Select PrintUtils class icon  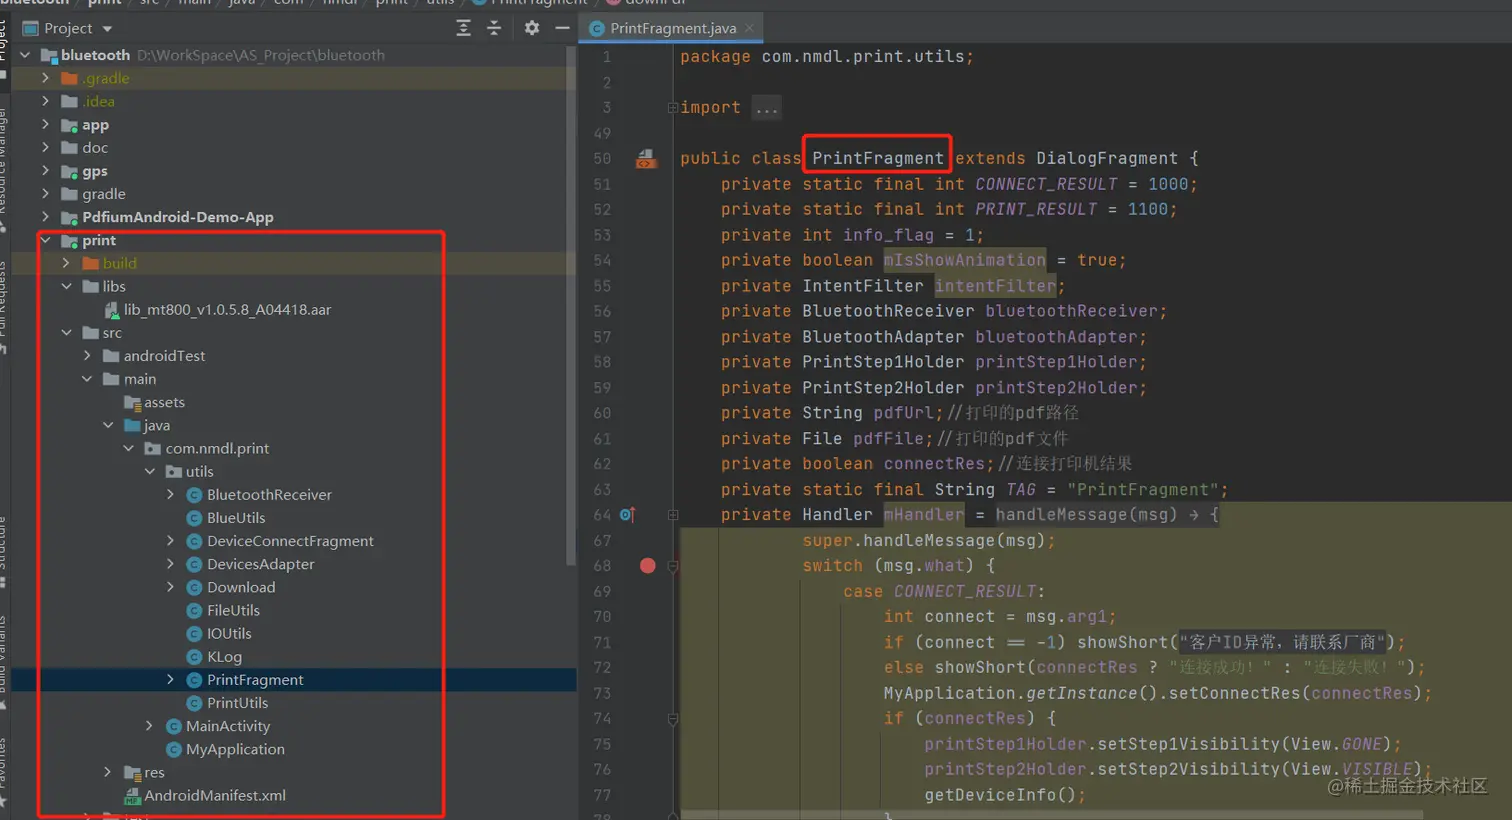(194, 702)
